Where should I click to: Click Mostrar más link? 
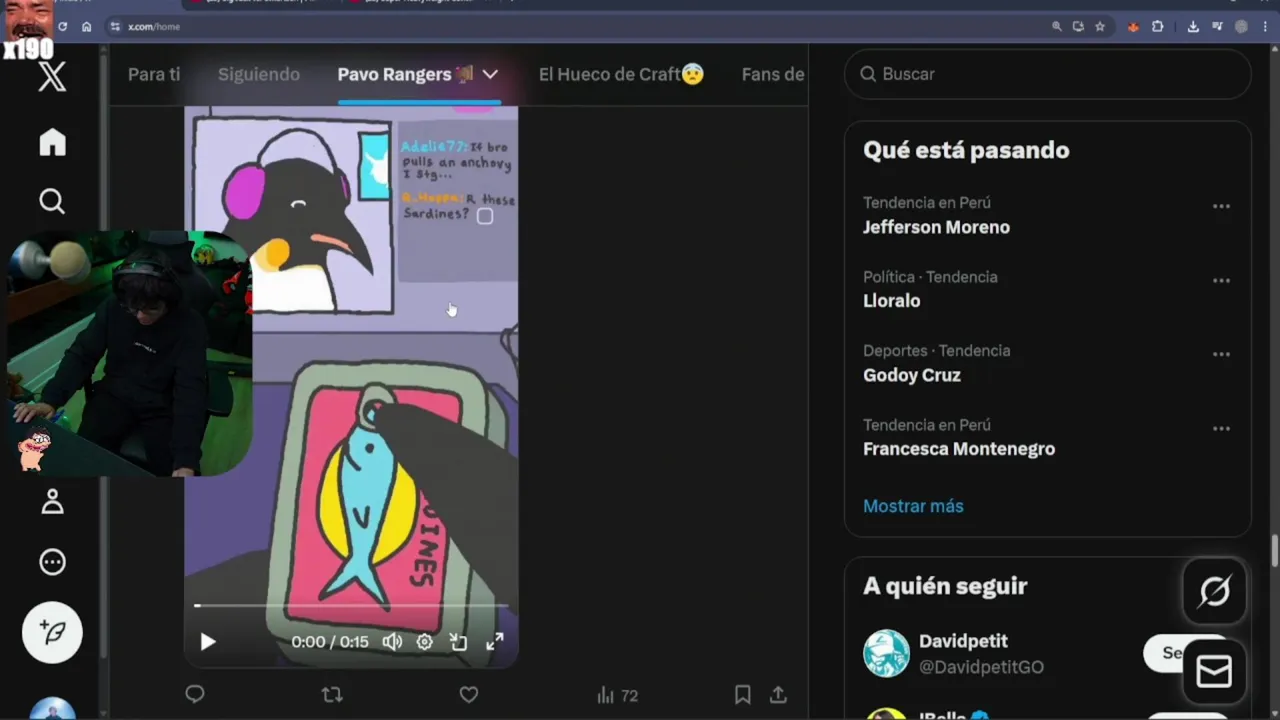point(913,506)
